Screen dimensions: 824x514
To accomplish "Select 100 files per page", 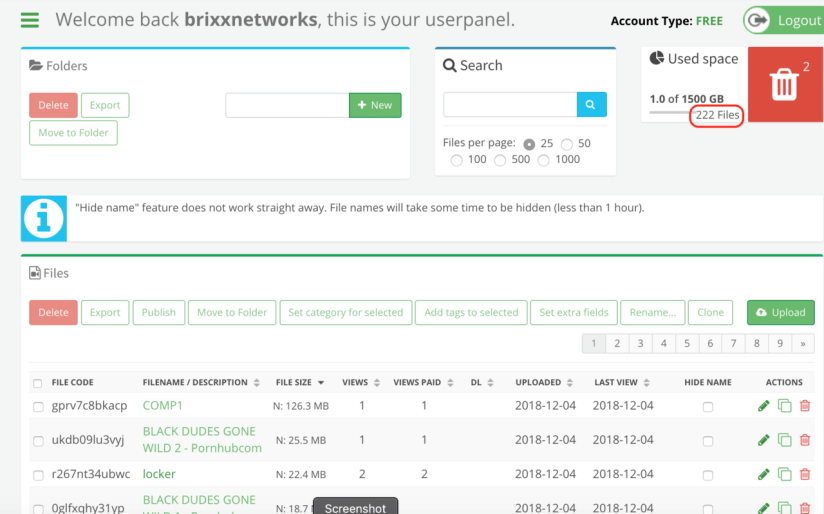I will click(456, 160).
